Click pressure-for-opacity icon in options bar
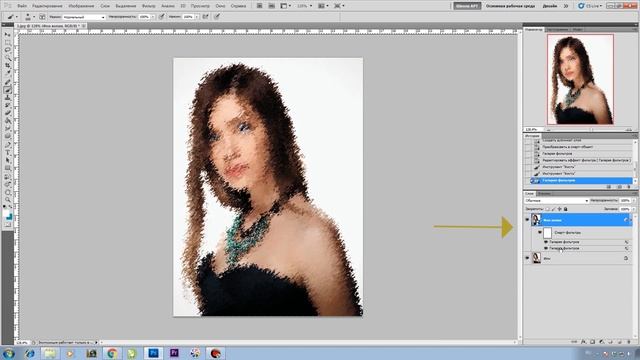Viewport: 640px width, 360px height. click(162, 17)
